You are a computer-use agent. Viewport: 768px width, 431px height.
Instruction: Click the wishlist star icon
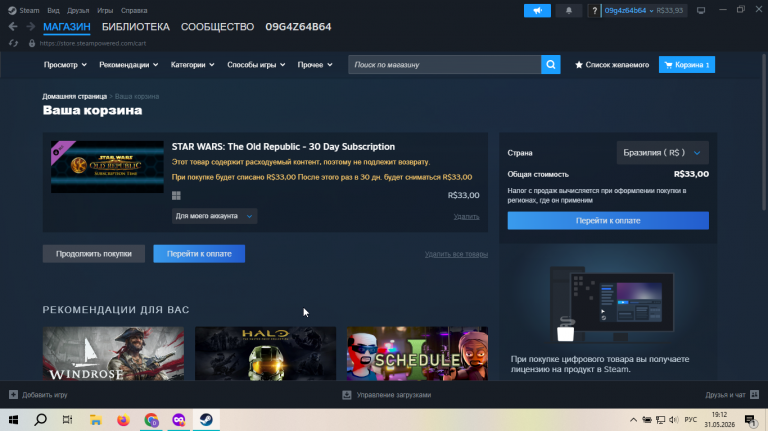pyautogui.click(x=578, y=65)
